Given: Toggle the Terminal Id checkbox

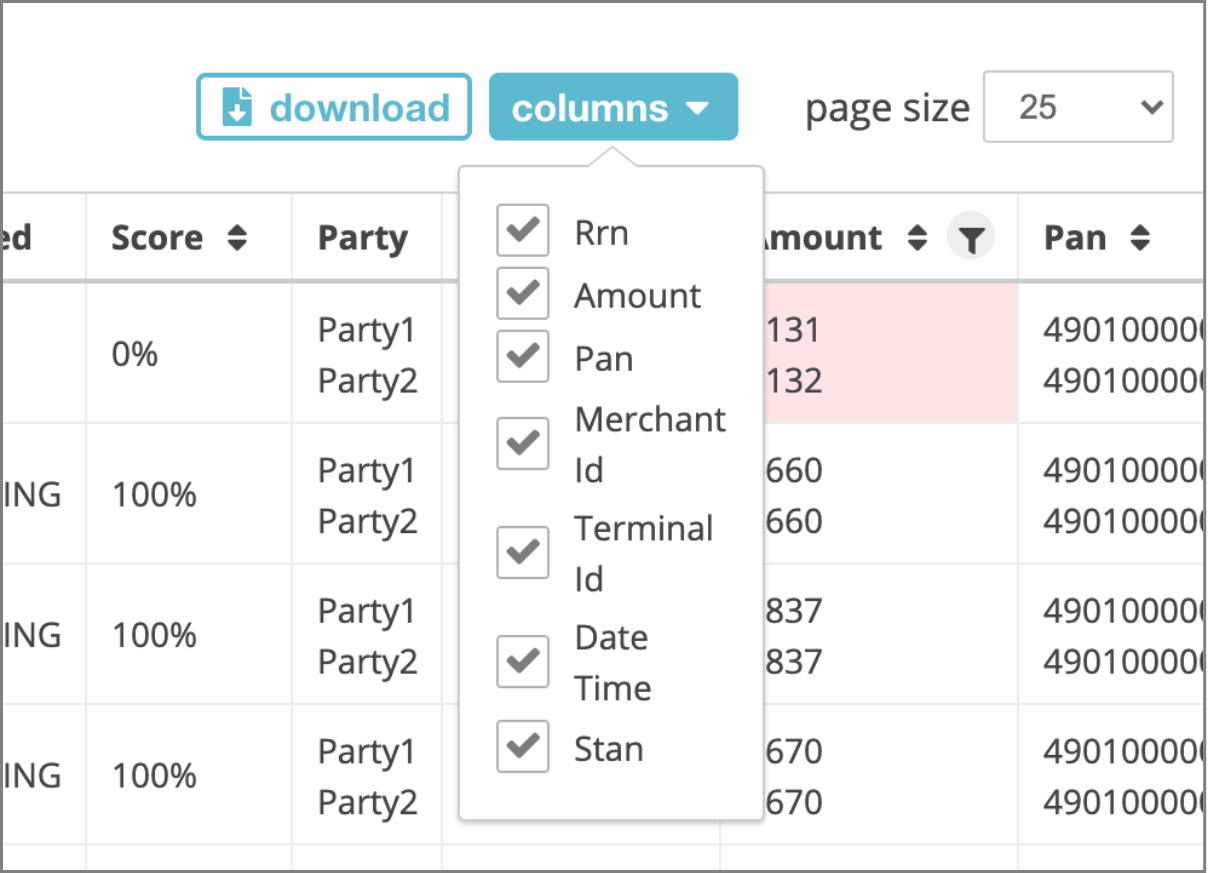Looking at the screenshot, I should pos(522,552).
